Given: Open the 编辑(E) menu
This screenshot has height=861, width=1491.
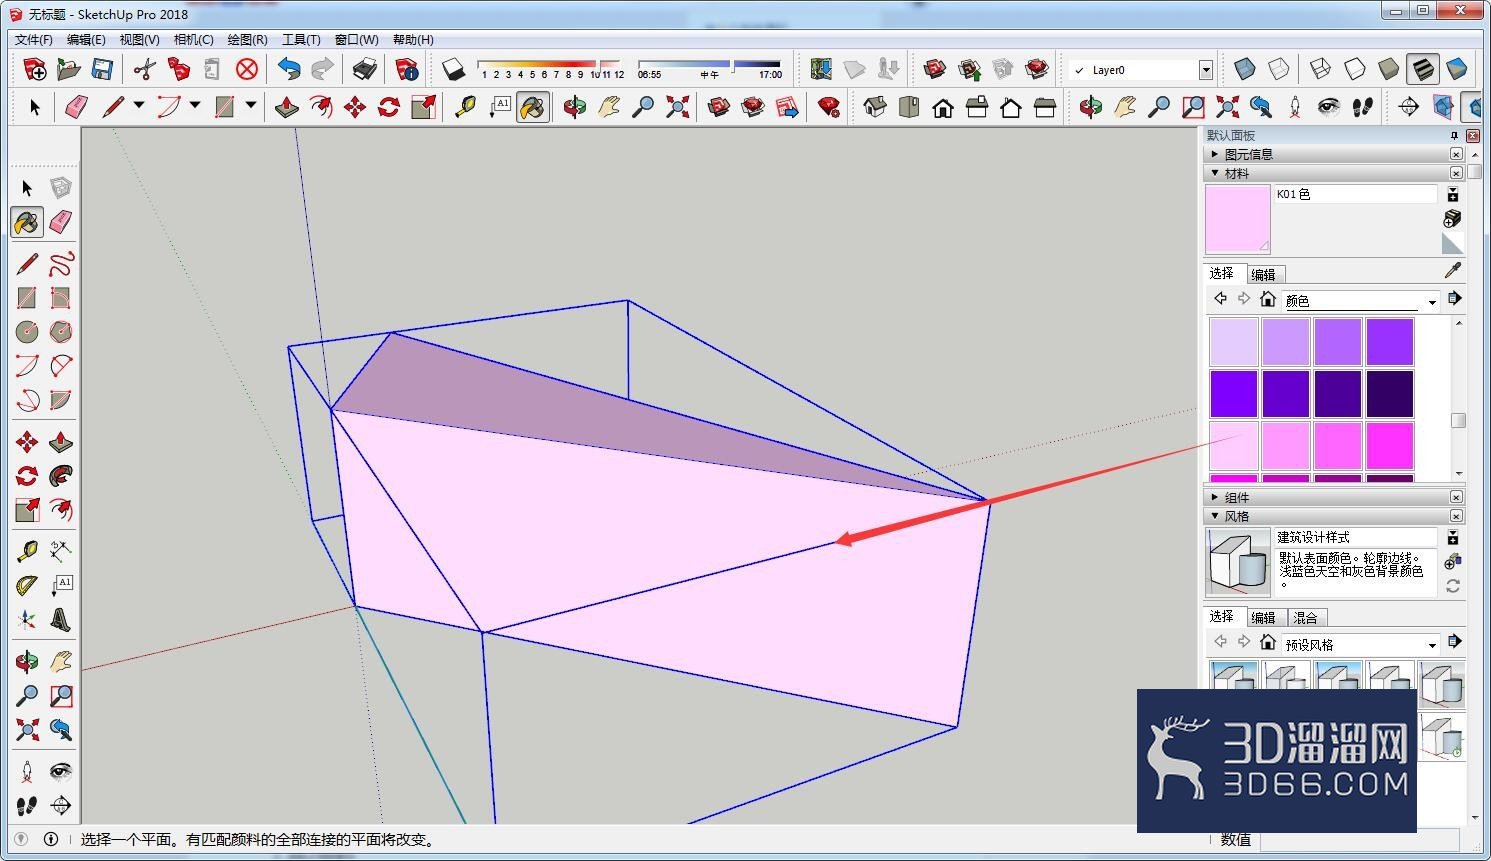Looking at the screenshot, I should point(86,39).
